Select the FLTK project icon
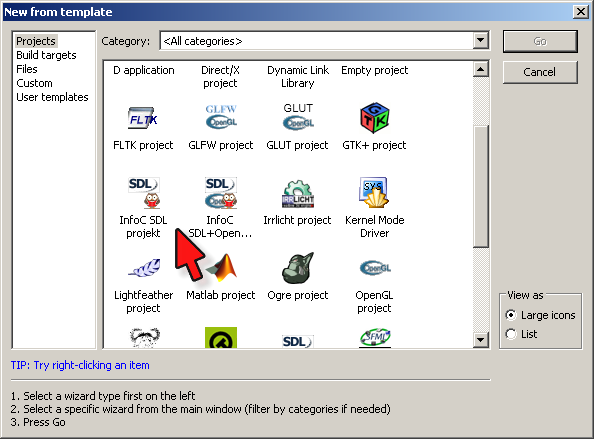The height and width of the screenshot is (439, 594). [143, 118]
